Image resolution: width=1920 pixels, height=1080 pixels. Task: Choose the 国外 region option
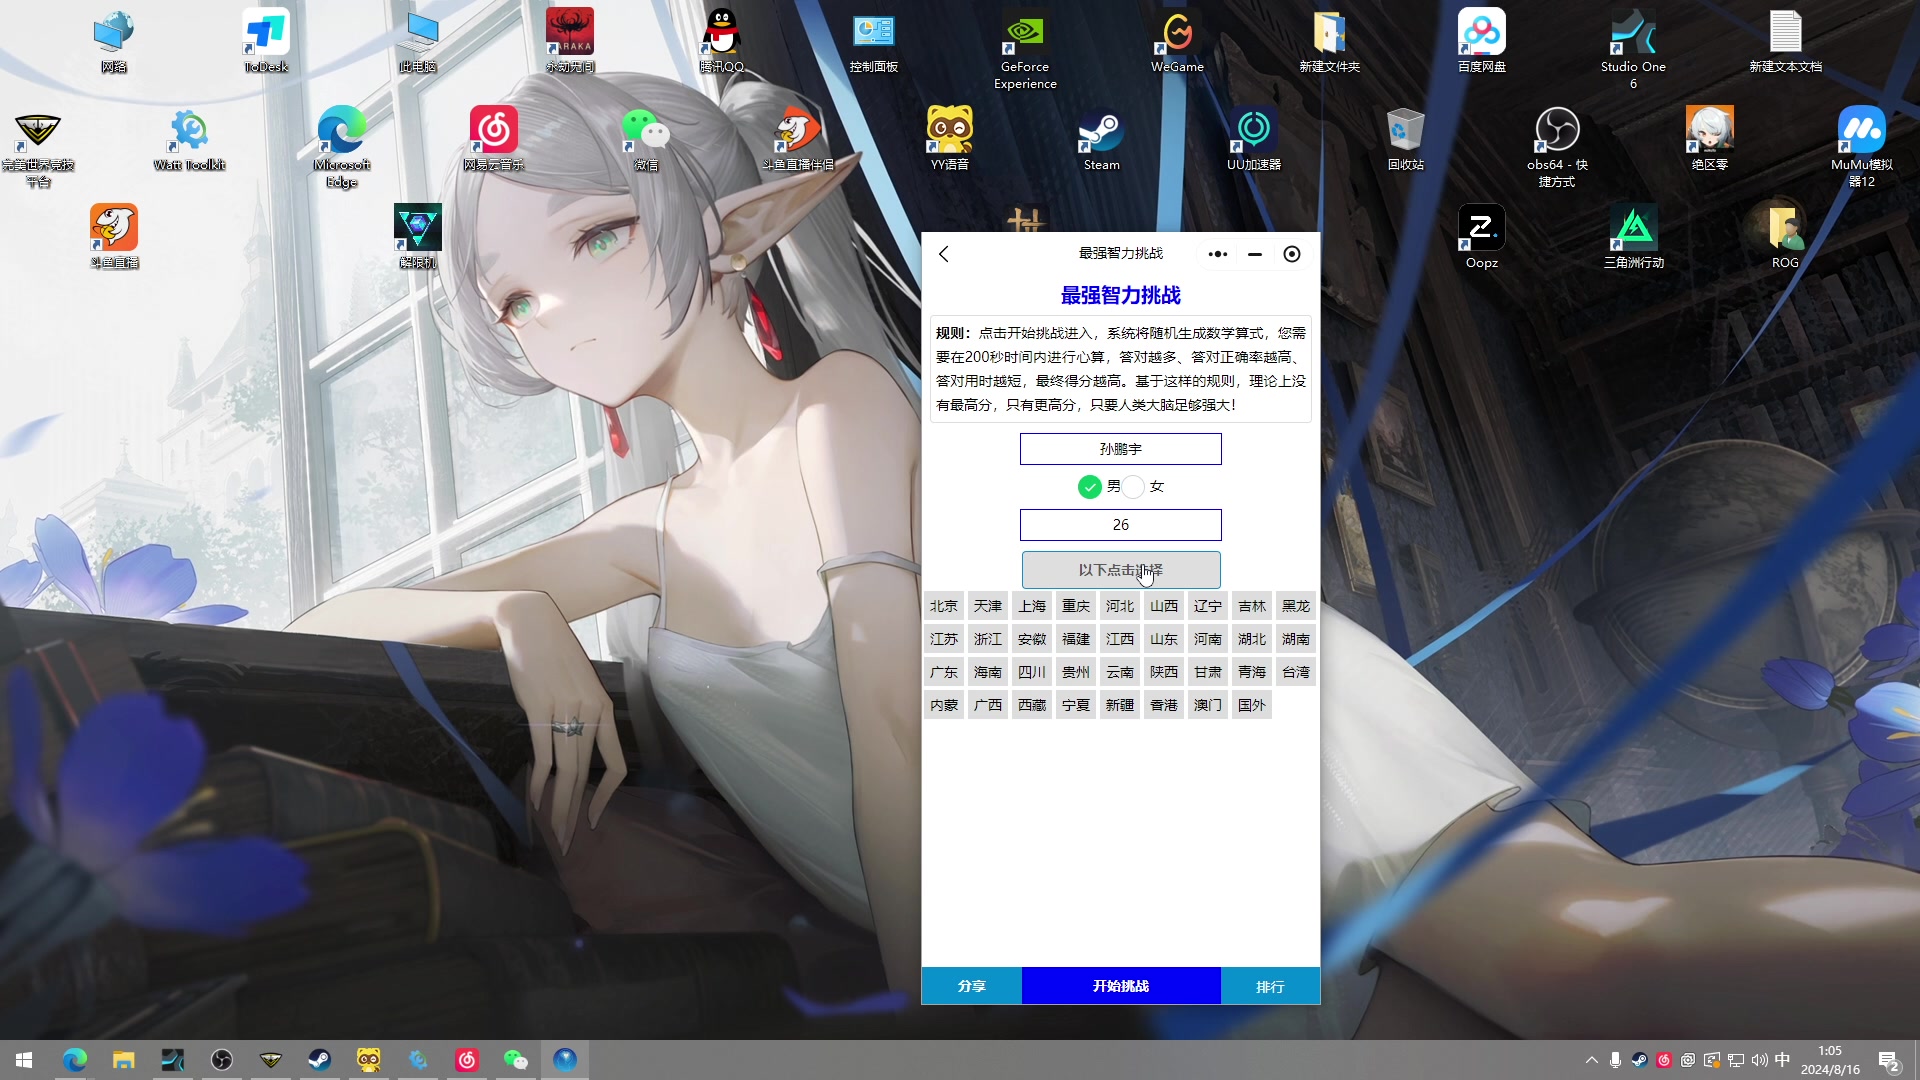click(x=1252, y=705)
